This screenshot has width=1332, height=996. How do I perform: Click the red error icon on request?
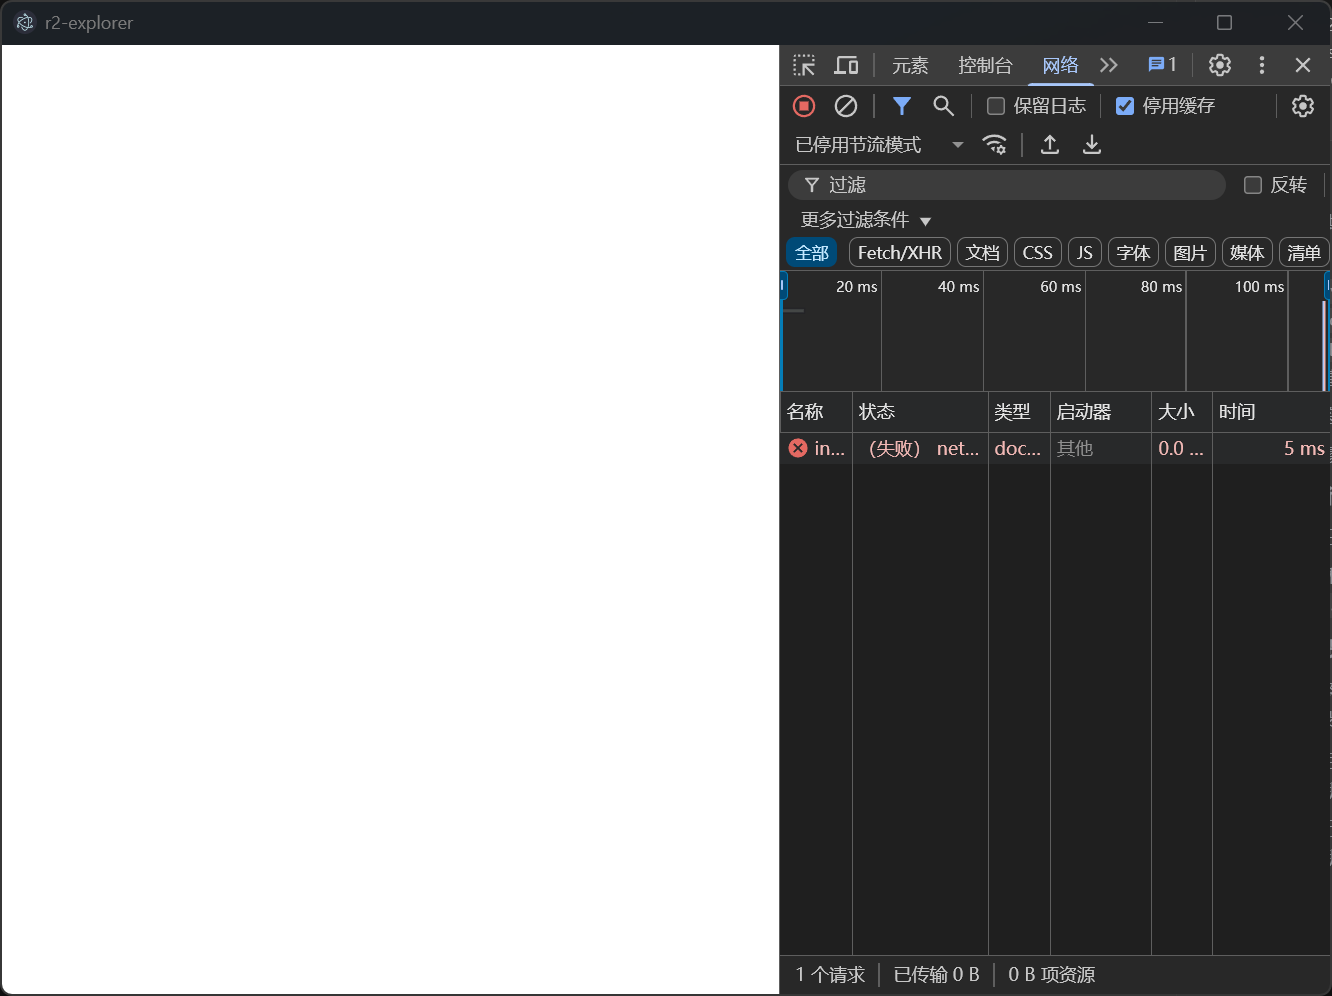pyautogui.click(x=798, y=448)
